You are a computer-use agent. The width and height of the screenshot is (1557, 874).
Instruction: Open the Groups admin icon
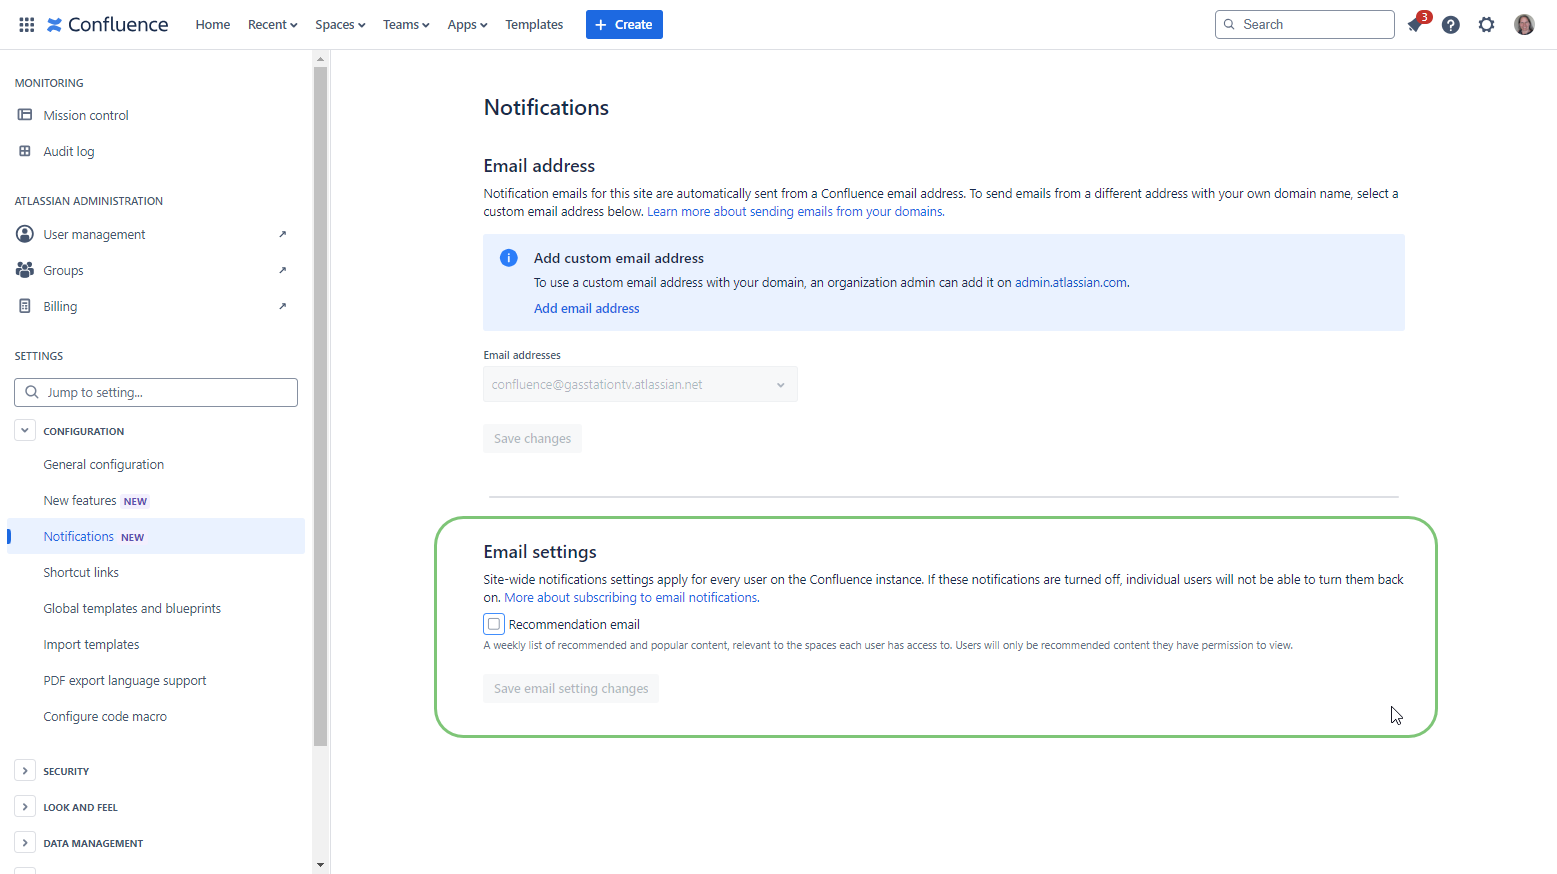[x=25, y=269]
